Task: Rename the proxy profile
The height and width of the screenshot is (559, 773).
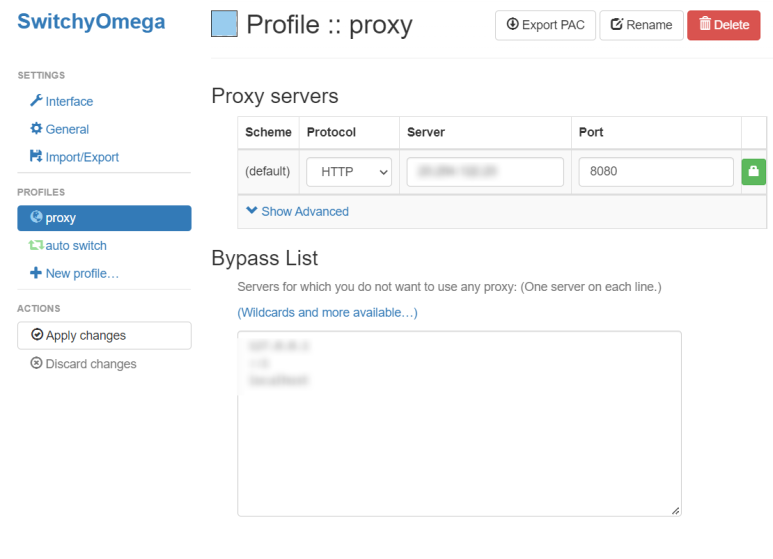Action: pyautogui.click(x=641, y=25)
